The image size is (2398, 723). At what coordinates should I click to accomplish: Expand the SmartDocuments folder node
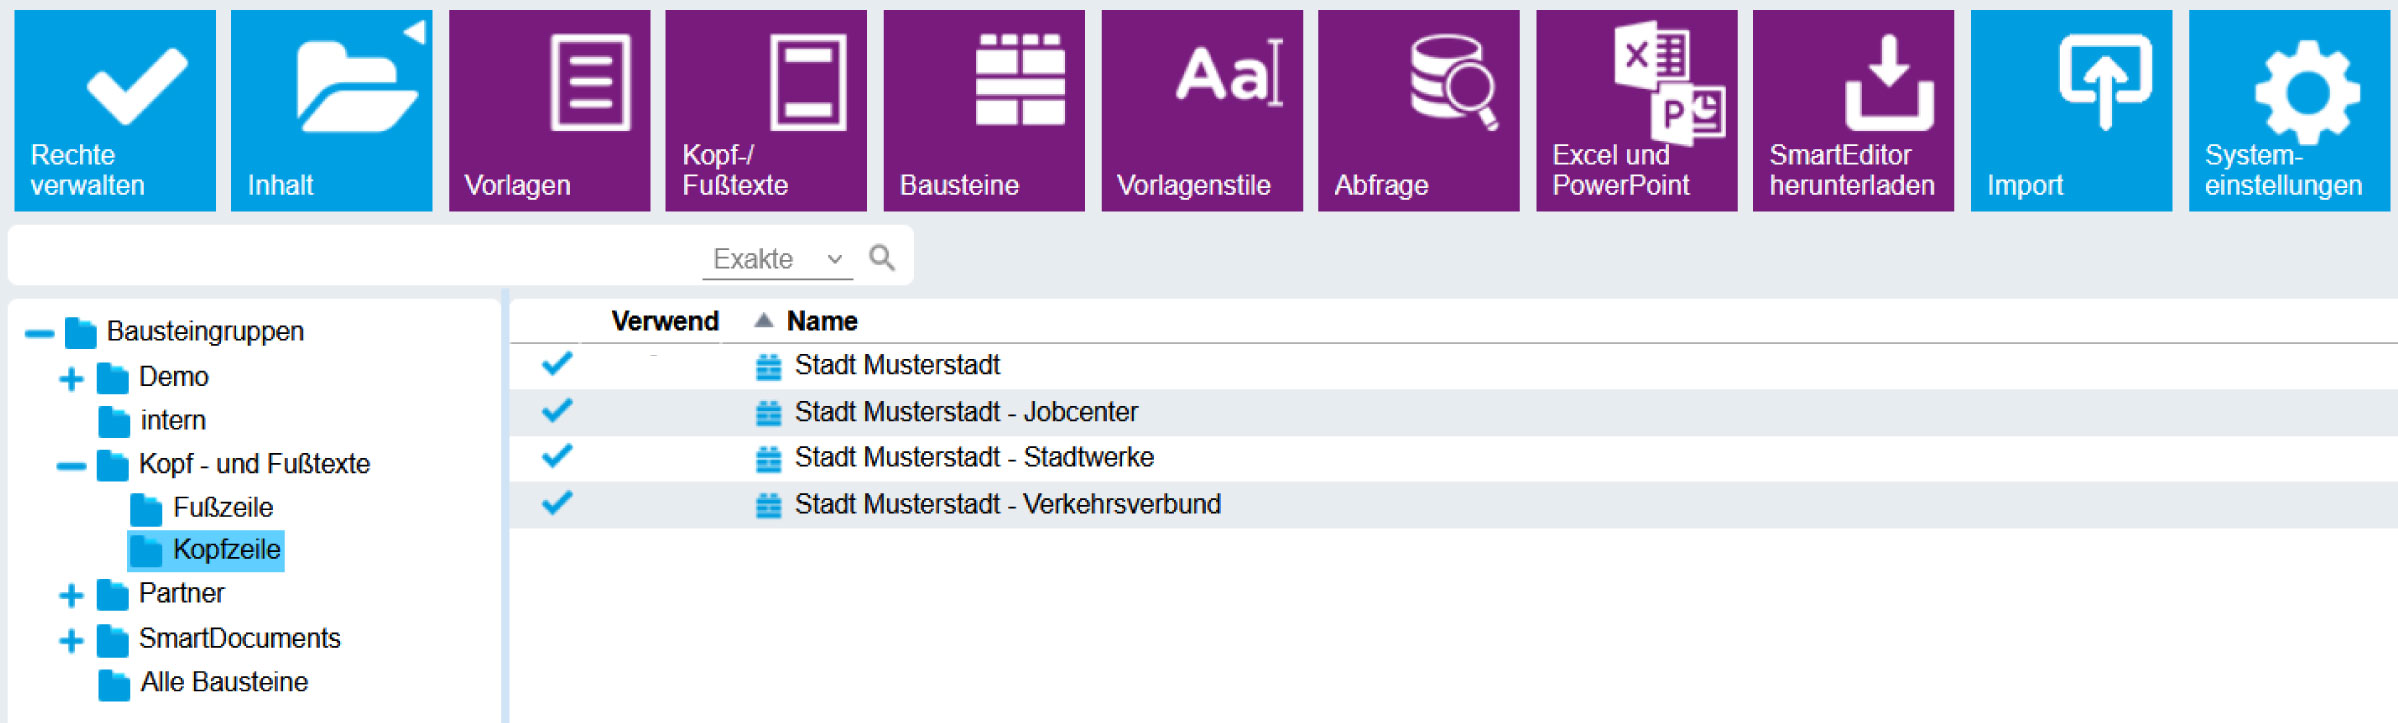(x=71, y=640)
